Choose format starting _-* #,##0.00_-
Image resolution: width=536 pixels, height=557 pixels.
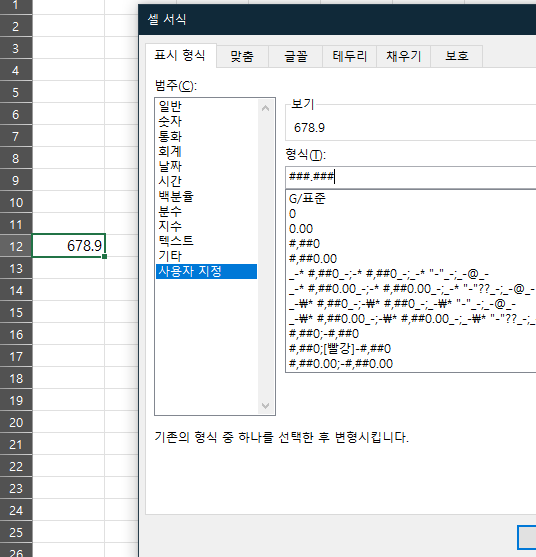412,289
